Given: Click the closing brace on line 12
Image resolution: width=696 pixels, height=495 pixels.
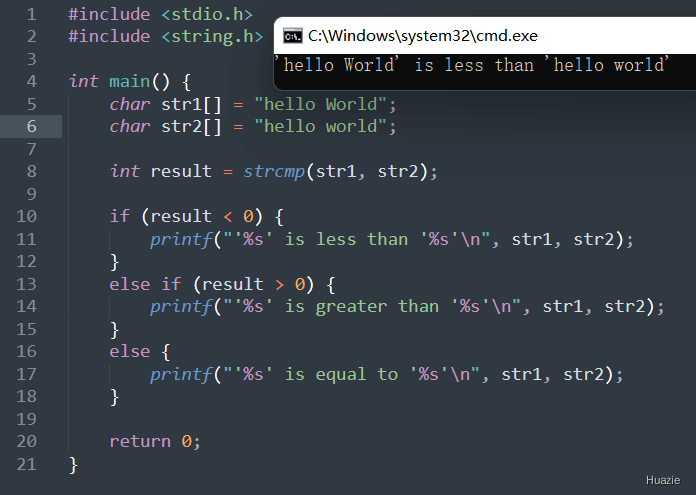Looking at the screenshot, I should (x=115, y=262).
